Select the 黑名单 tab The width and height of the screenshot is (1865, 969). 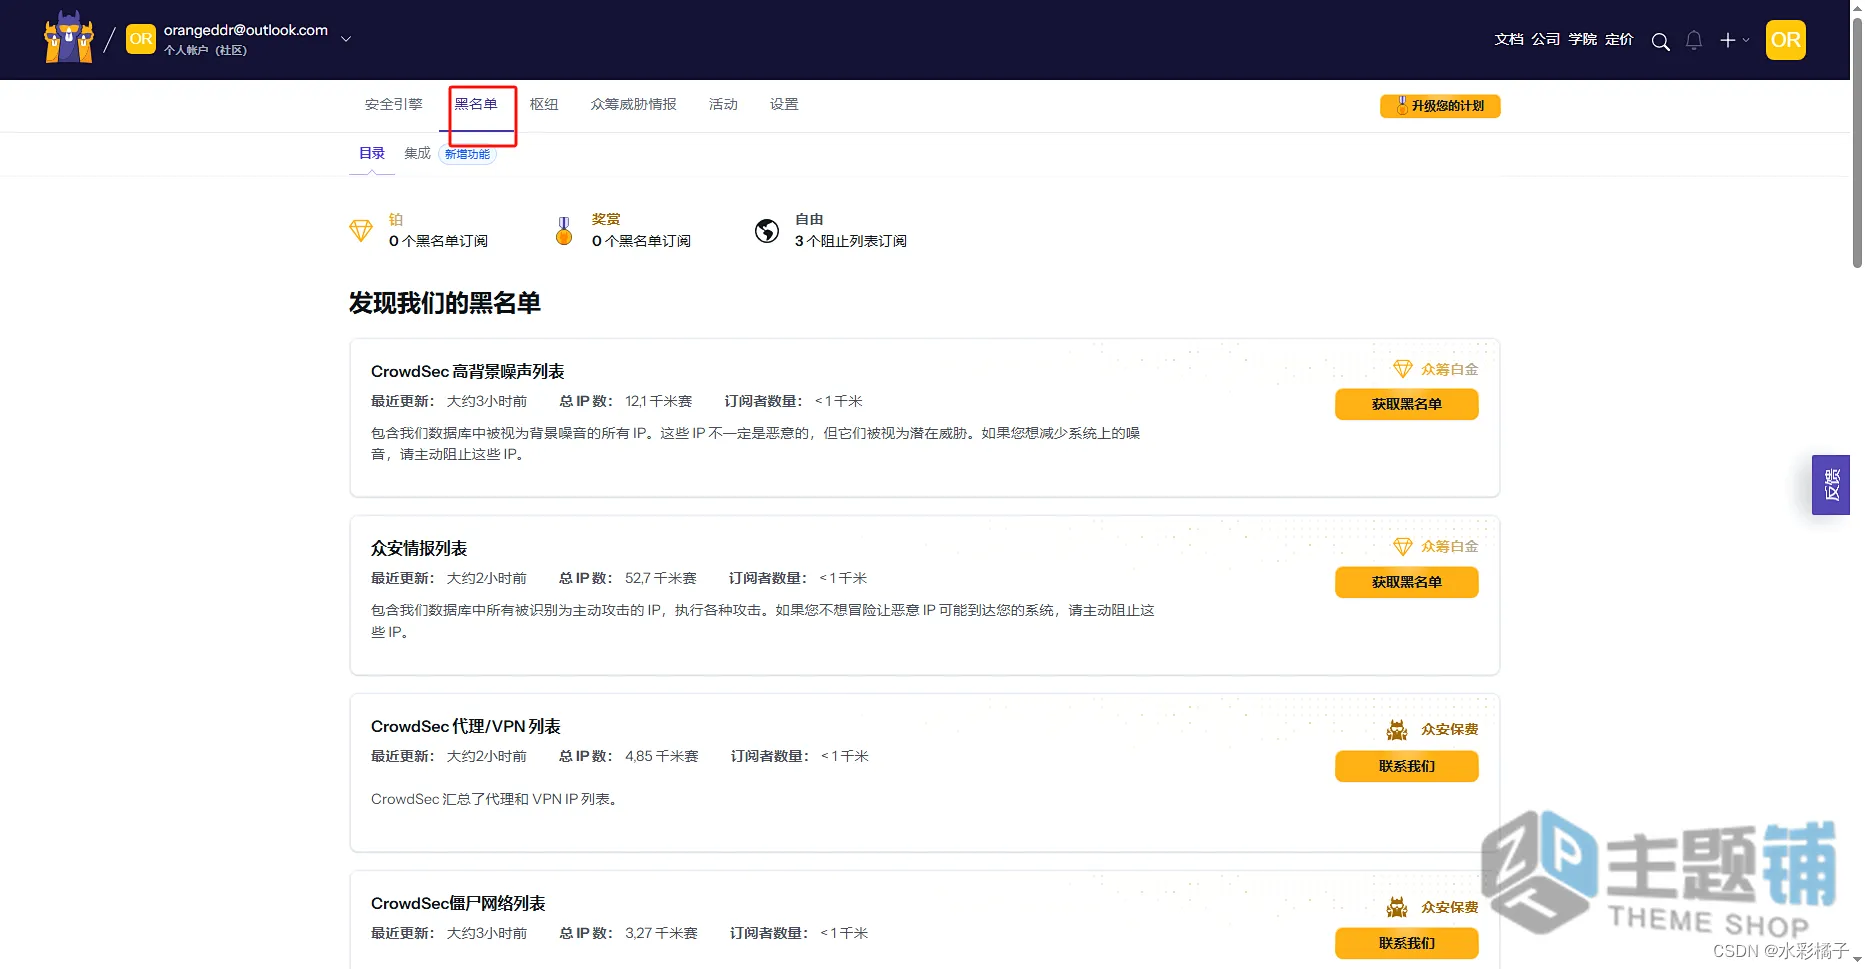476,104
